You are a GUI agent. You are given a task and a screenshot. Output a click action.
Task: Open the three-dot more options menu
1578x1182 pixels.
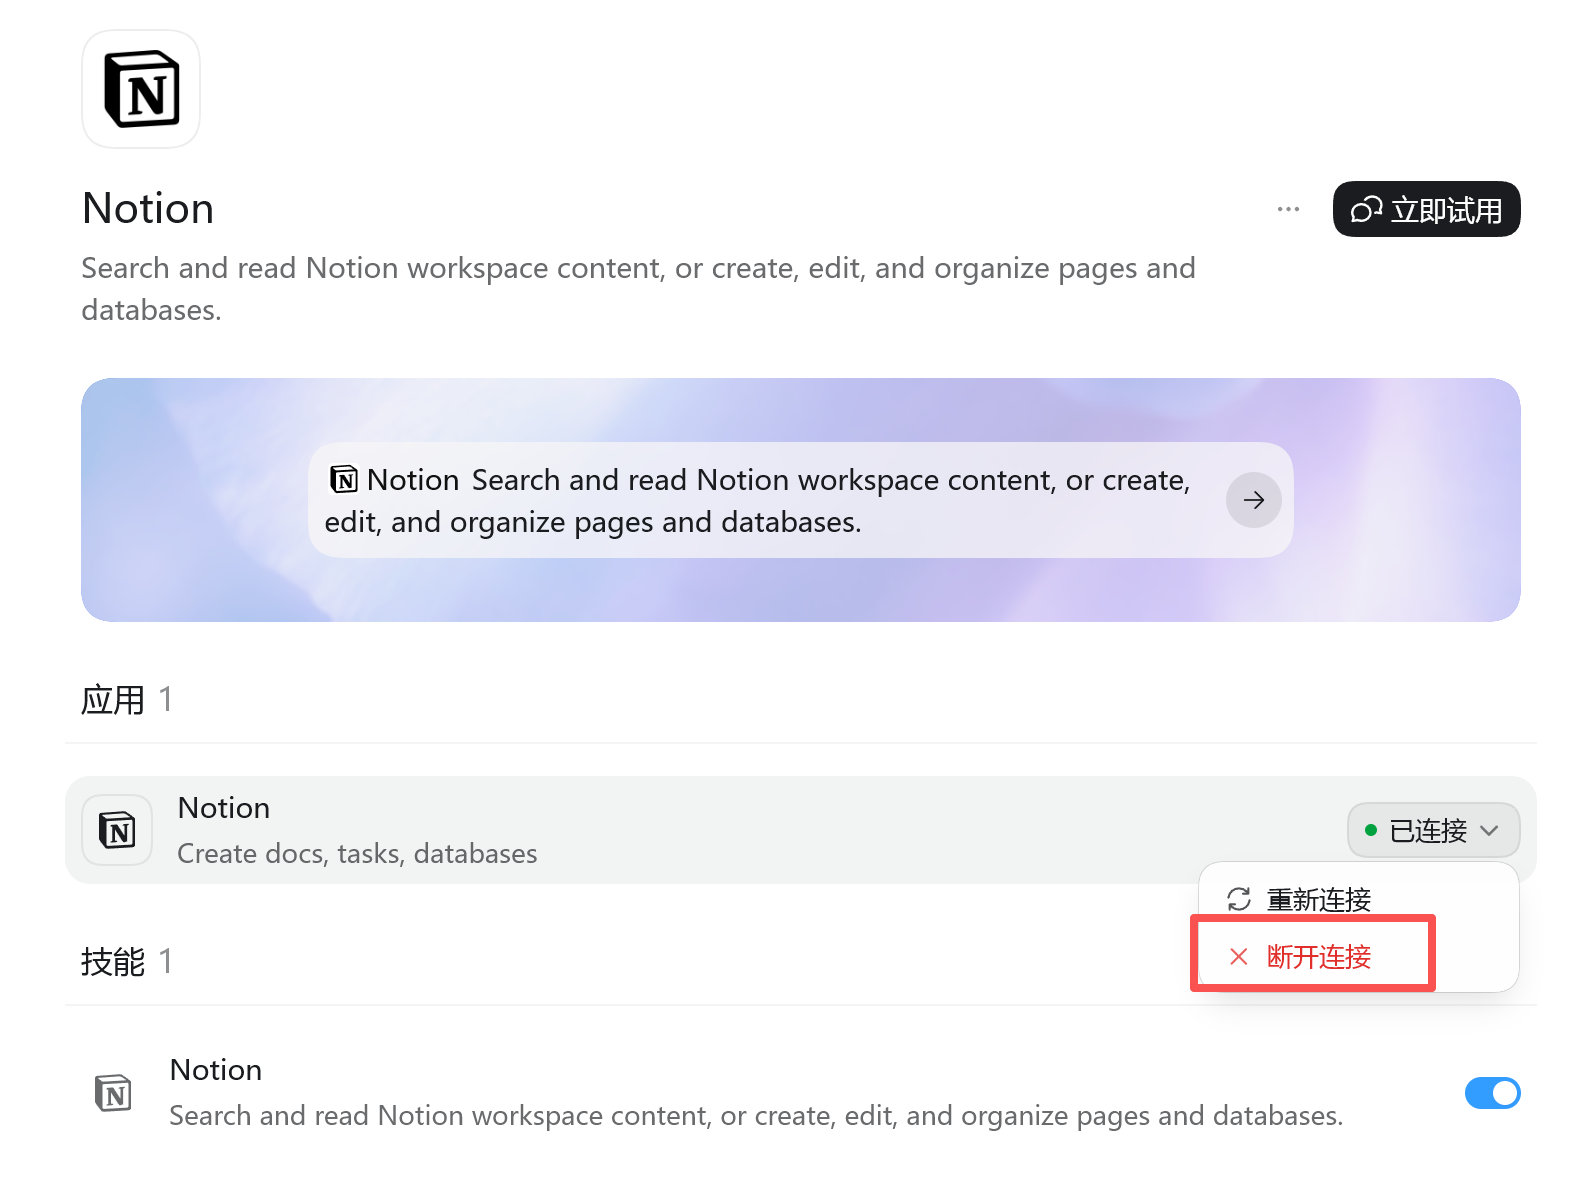1288,209
